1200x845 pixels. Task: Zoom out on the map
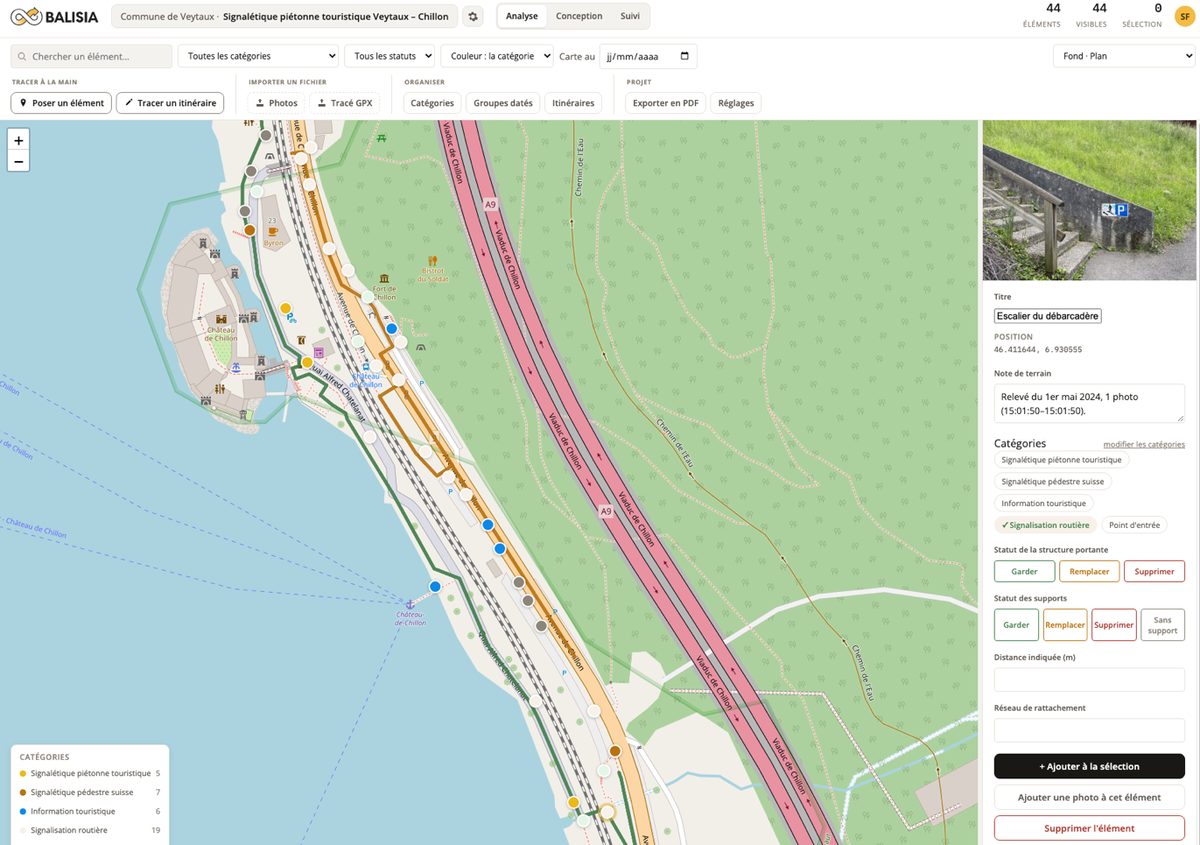coord(18,161)
